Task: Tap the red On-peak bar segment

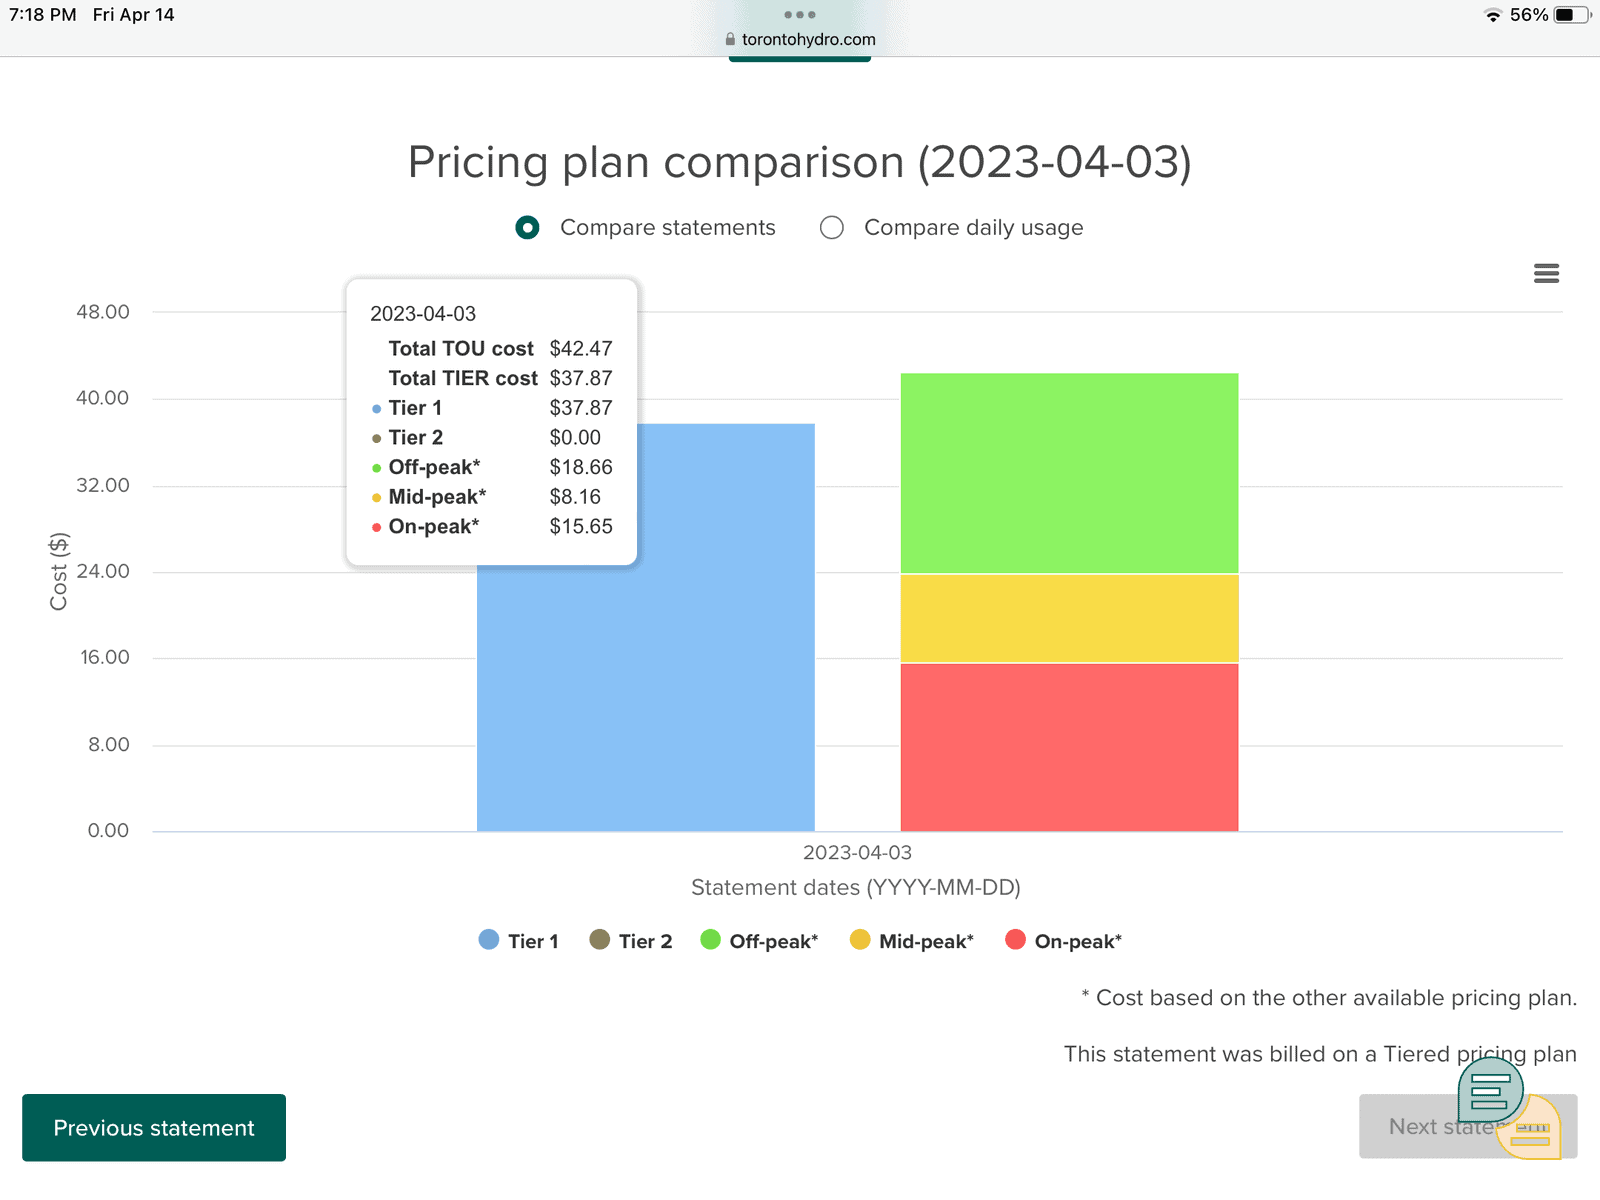Action: [1069, 747]
